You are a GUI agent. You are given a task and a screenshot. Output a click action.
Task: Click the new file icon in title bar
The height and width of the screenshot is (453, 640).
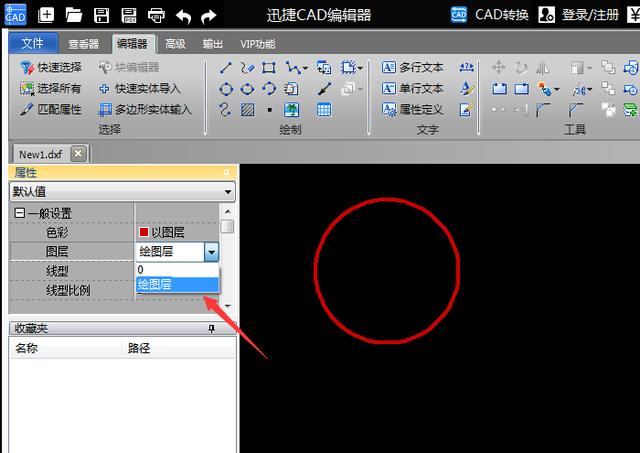[46, 16]
